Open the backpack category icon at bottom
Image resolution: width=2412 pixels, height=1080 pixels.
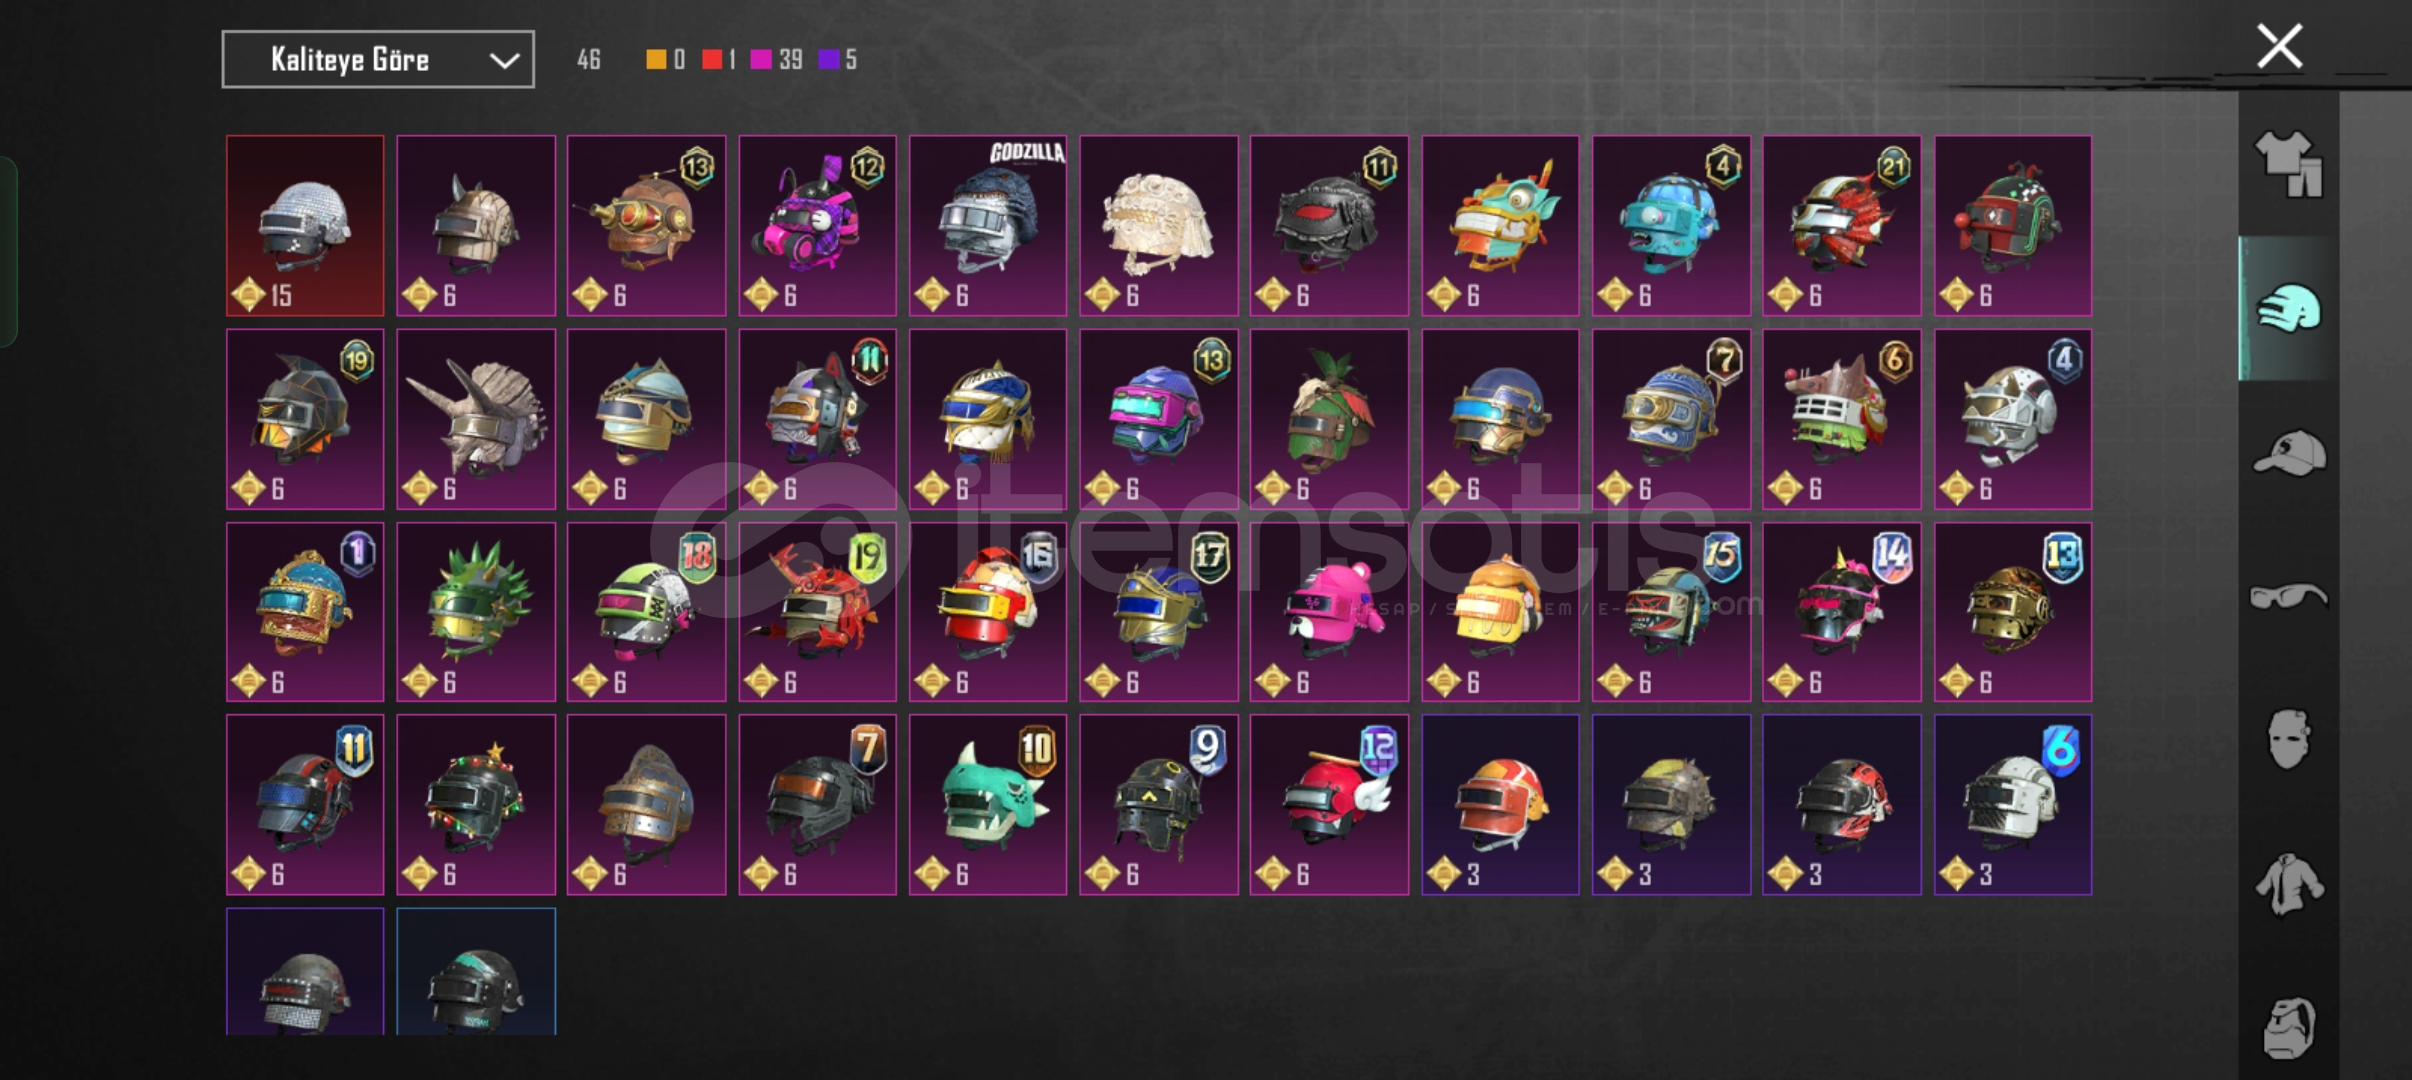point(2288,1026)
